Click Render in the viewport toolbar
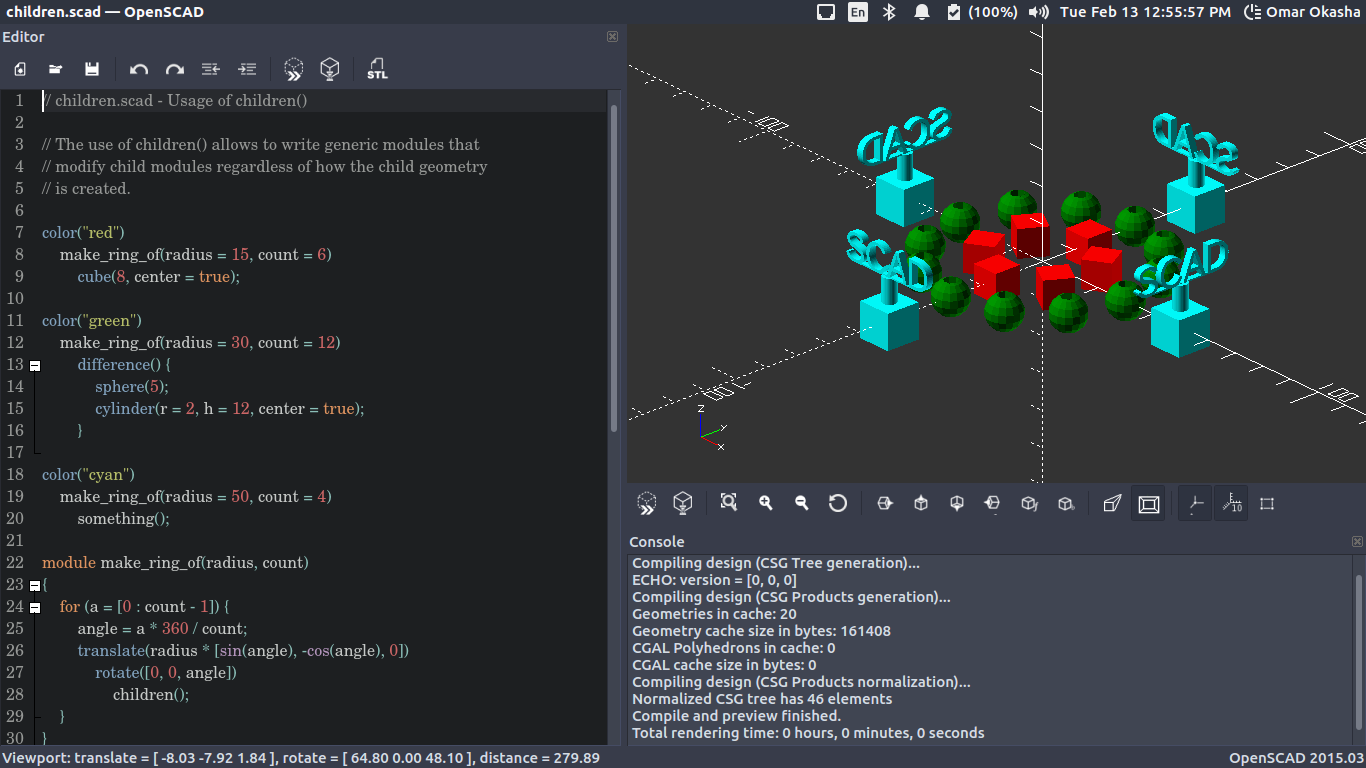This screenshot has width=1366, height=768. (x=683, y=503)
